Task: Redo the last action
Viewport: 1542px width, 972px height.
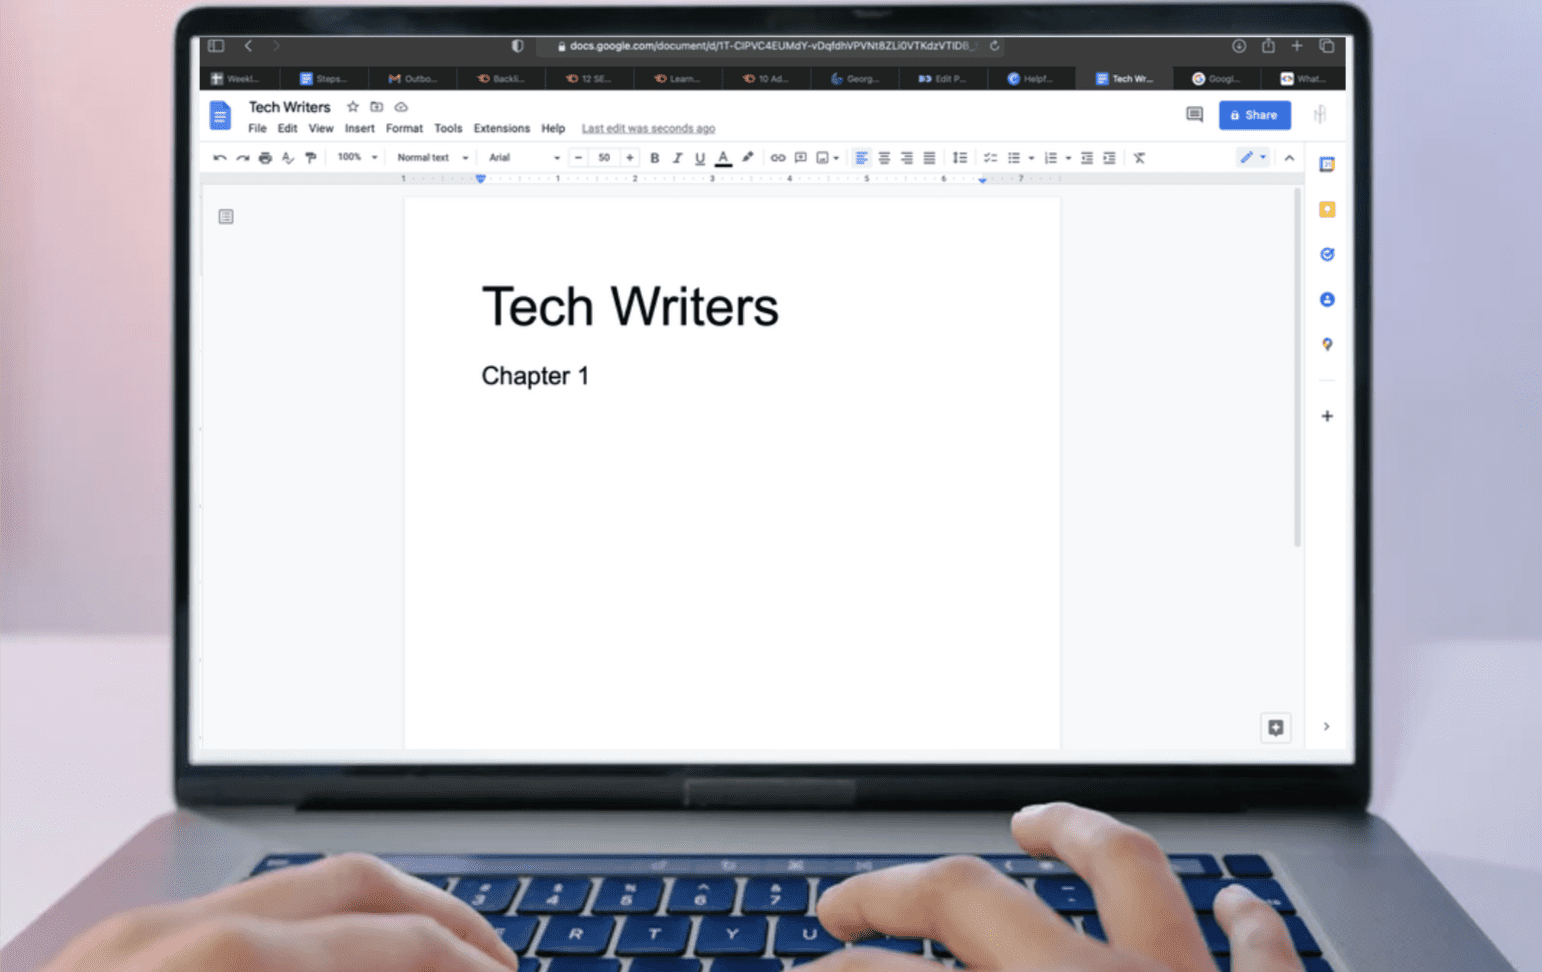Action: click(x=242, y=158)
